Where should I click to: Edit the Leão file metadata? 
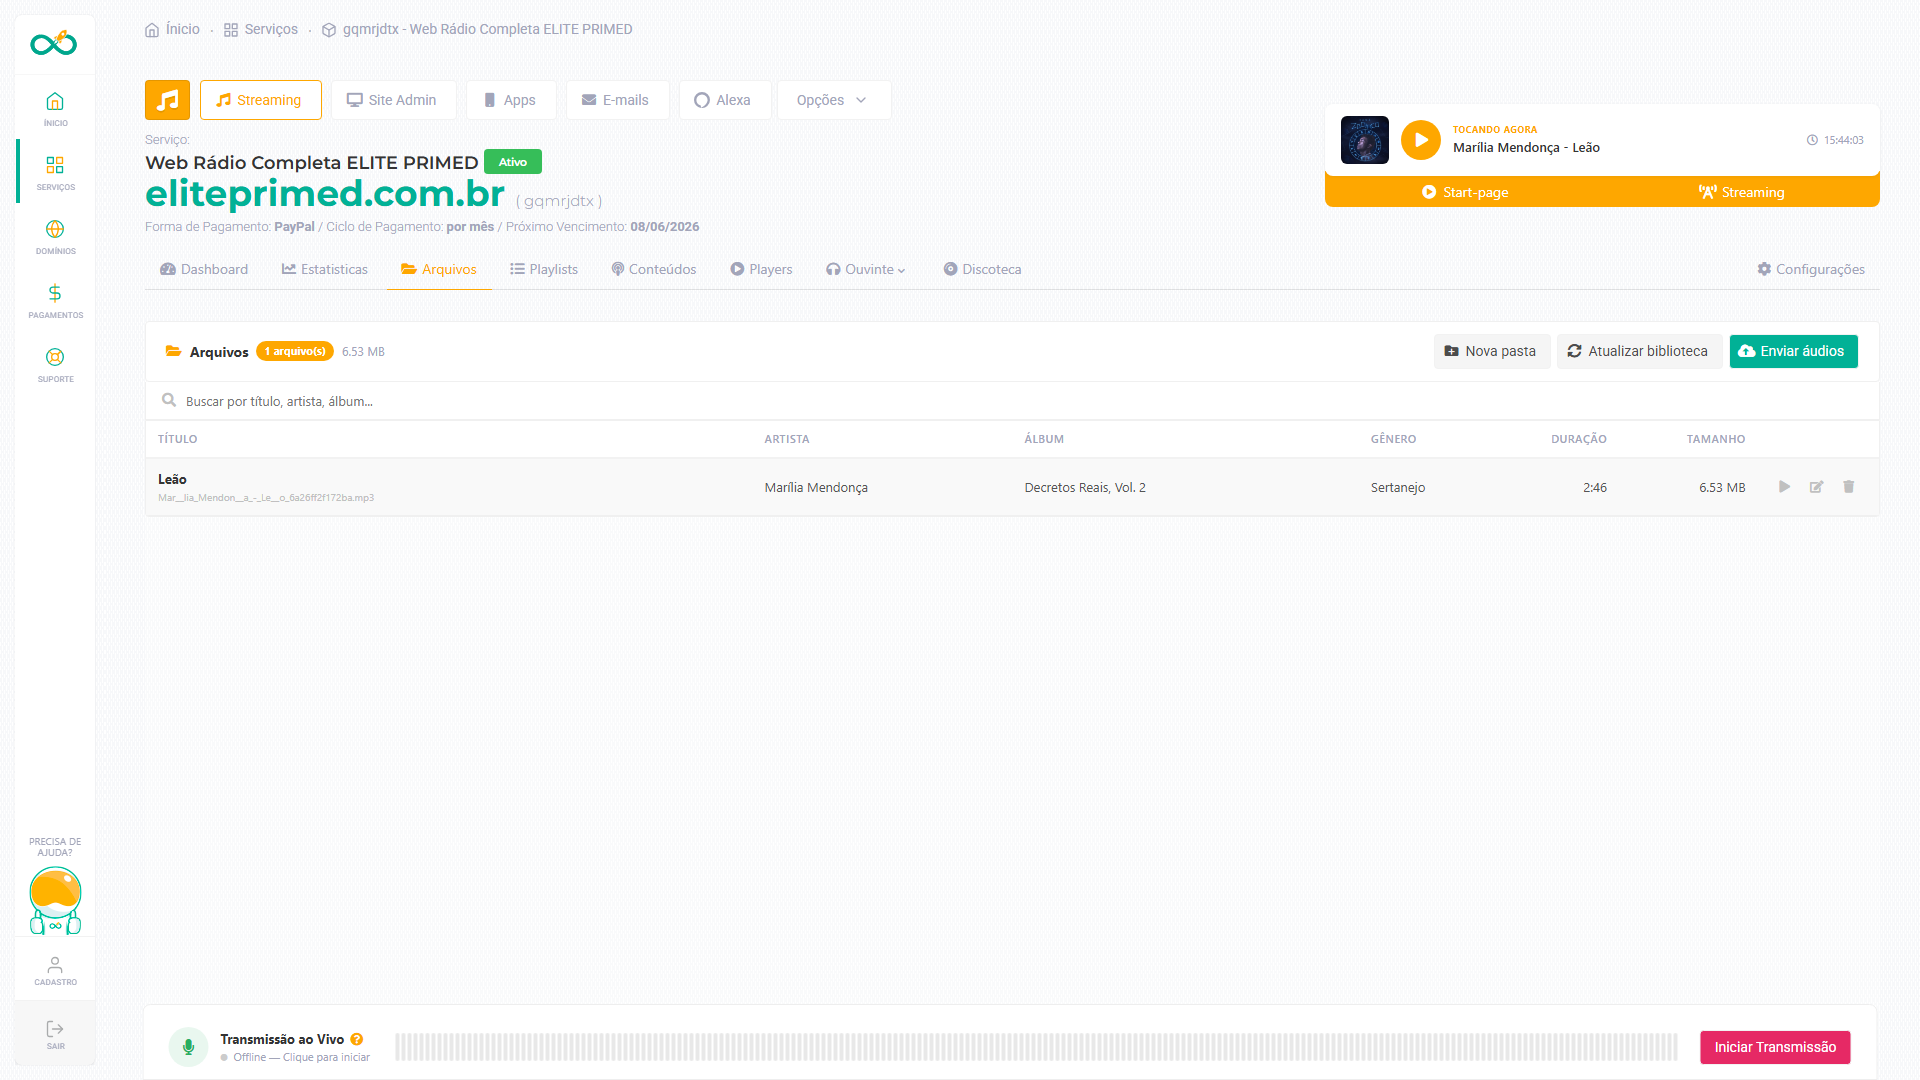1816,487
